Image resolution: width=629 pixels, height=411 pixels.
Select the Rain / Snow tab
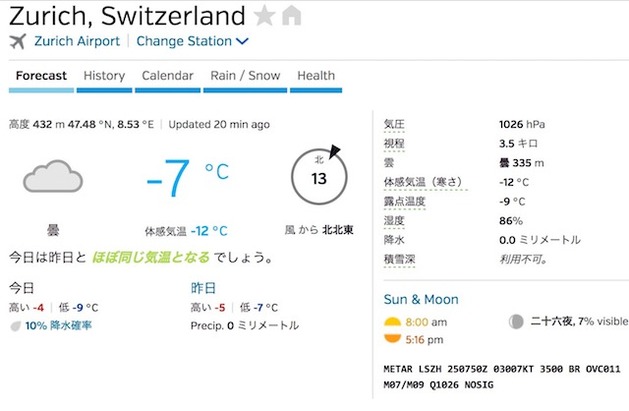tap(245, 75)
